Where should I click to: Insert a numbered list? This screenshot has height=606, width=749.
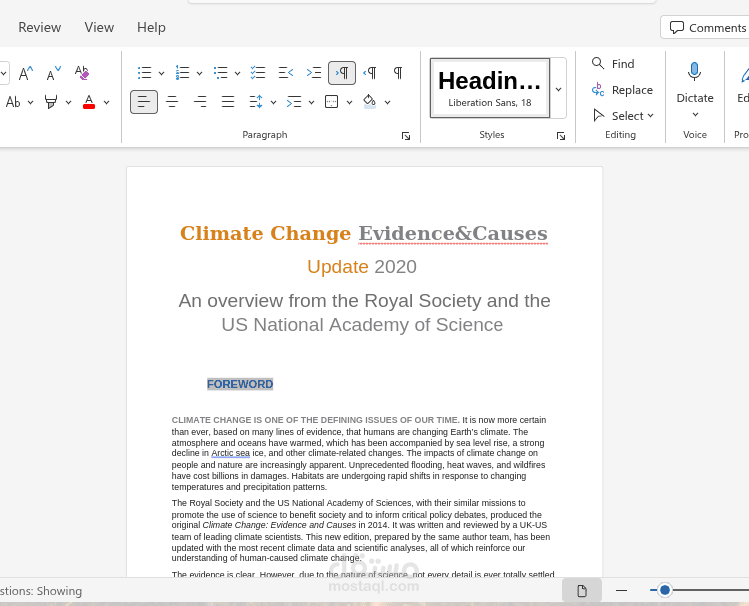coord(182,73)
